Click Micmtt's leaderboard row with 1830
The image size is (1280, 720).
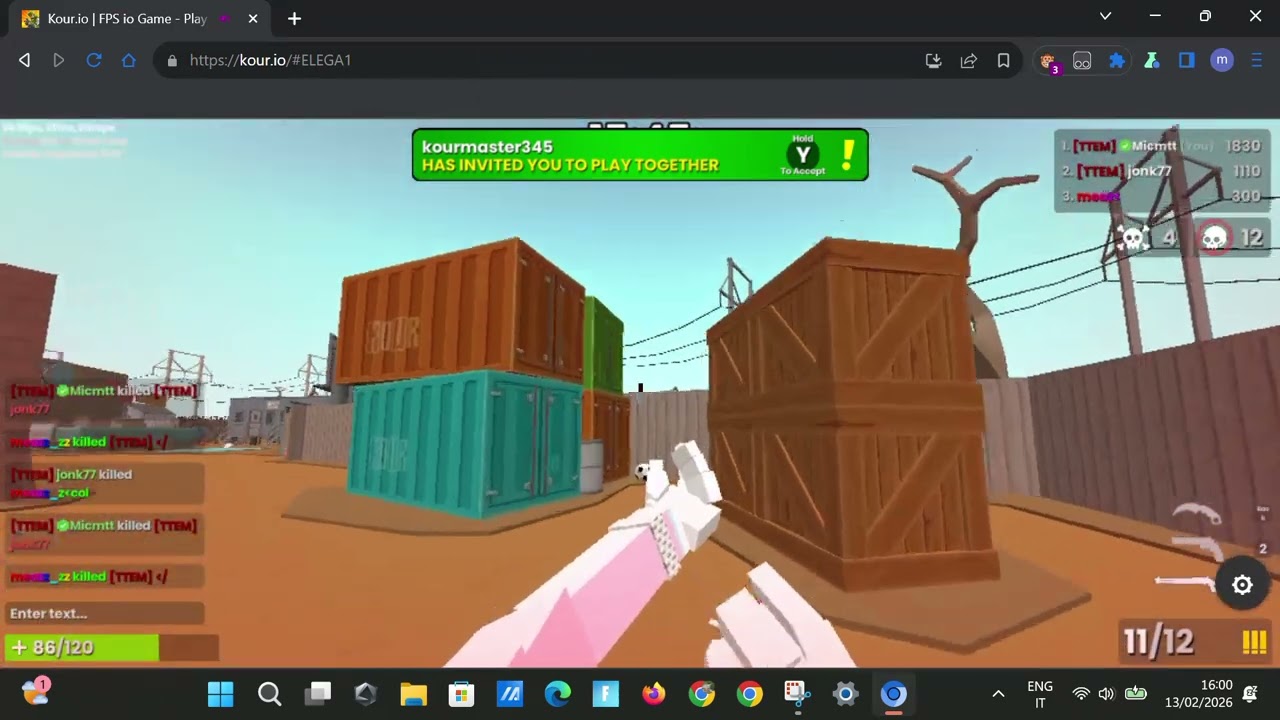tap(1162, 146)
